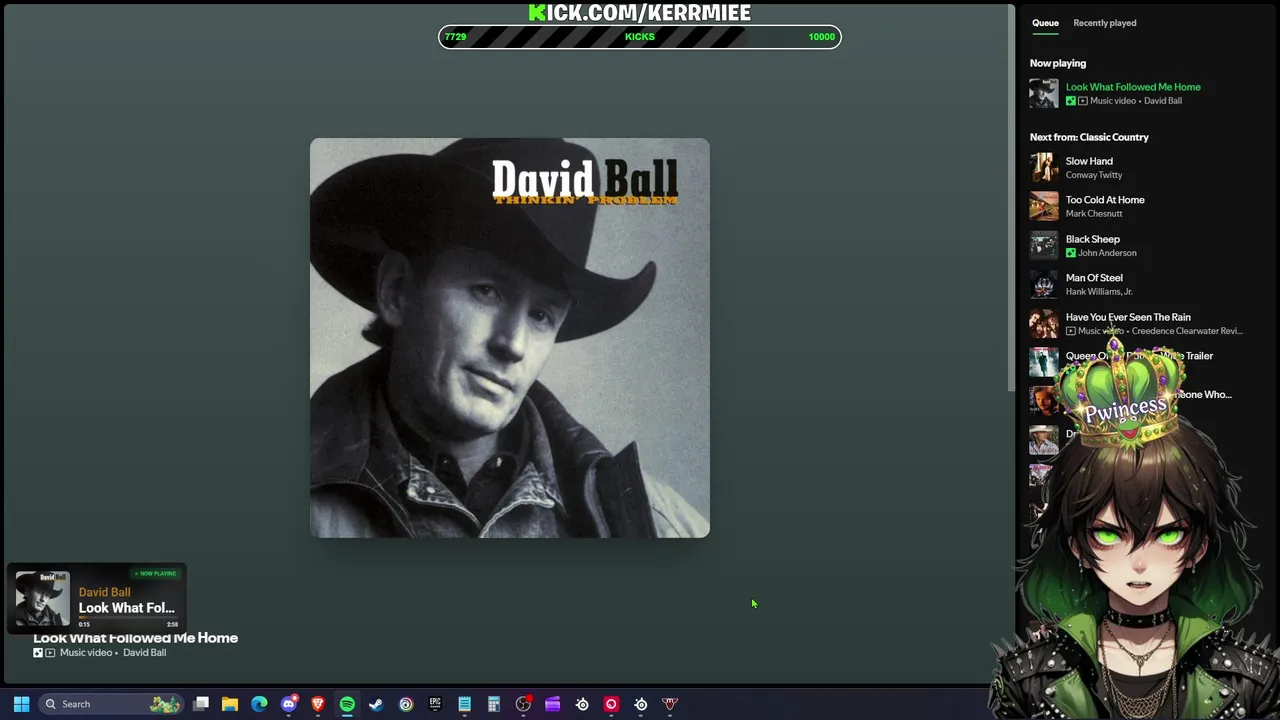Viewport: 1280px width, 720px height.
Task: Open Brave browser from the taskbar
Action: tap(318, 704)
